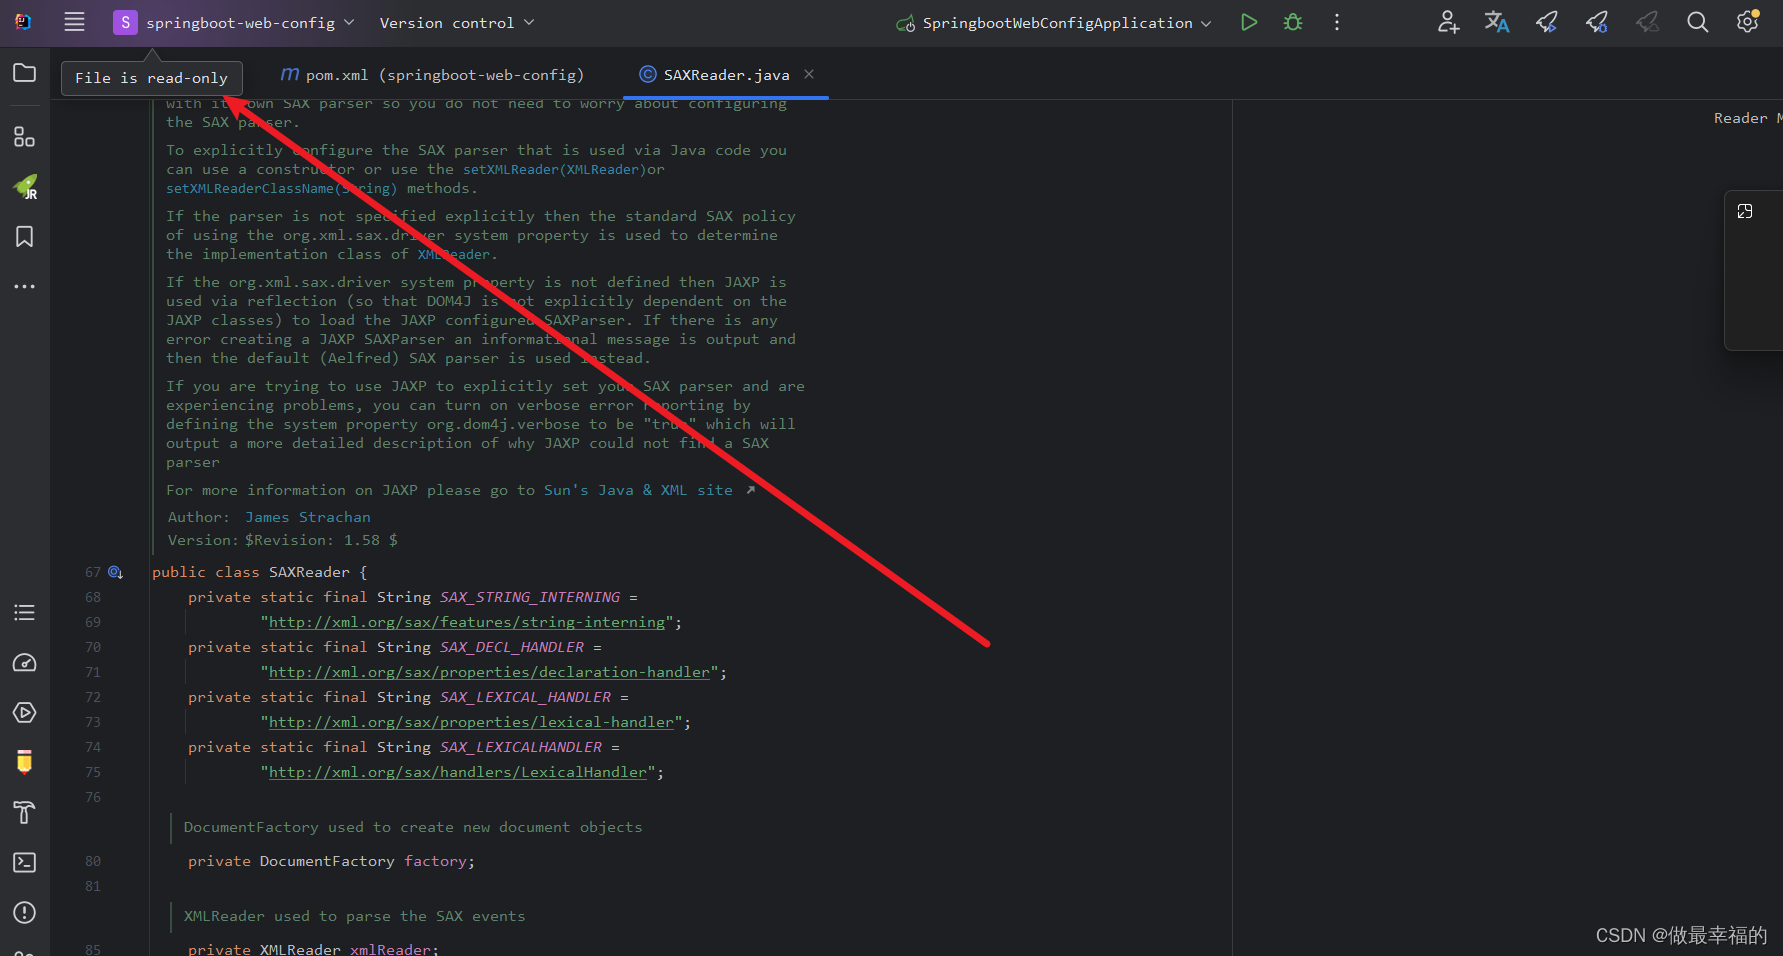Screen dimensions: 1783x956
Task: Close the SAXReader.java tab
Action: coord(809,74)
